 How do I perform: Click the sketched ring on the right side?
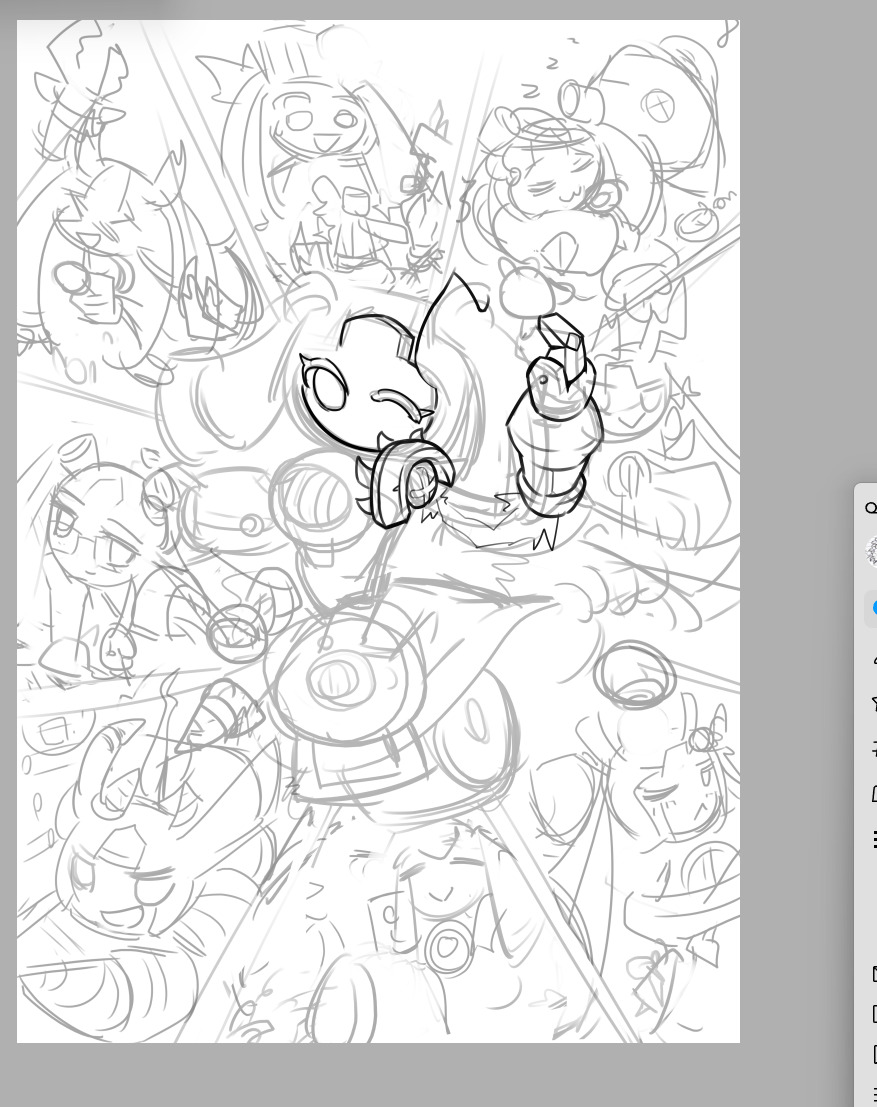point(634,675)
